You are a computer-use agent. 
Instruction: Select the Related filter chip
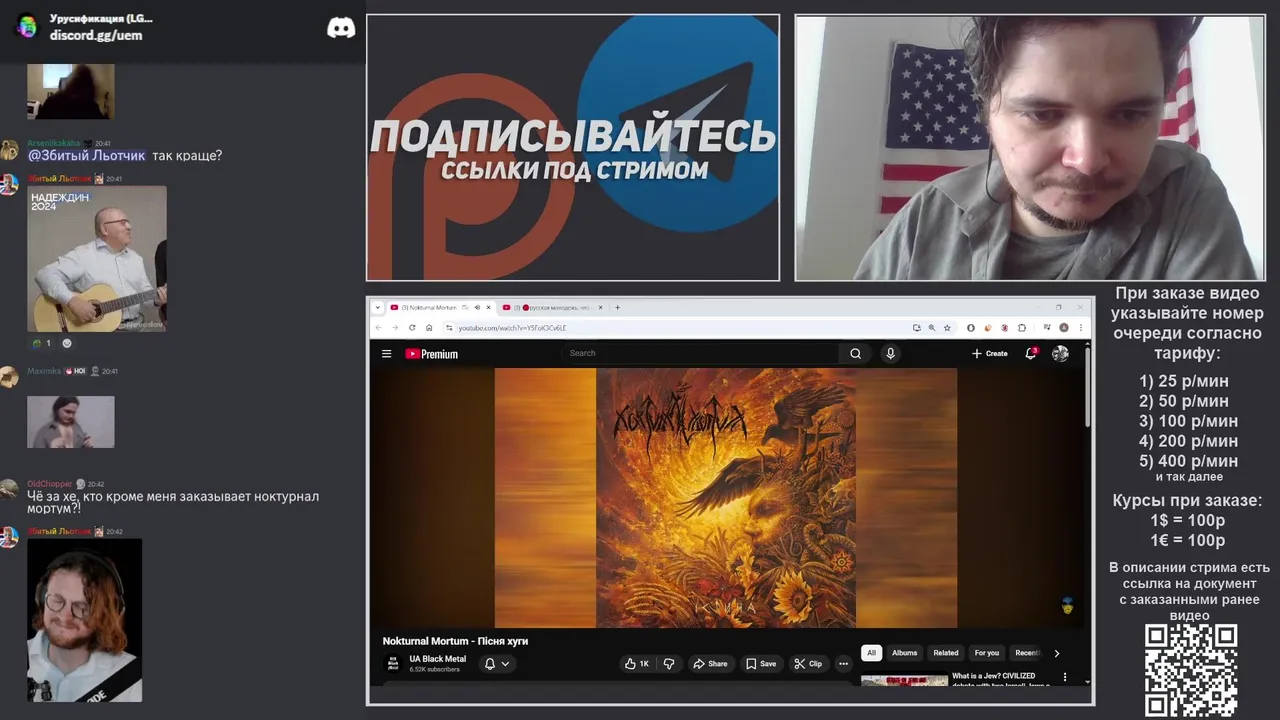[x=946, y=653]
